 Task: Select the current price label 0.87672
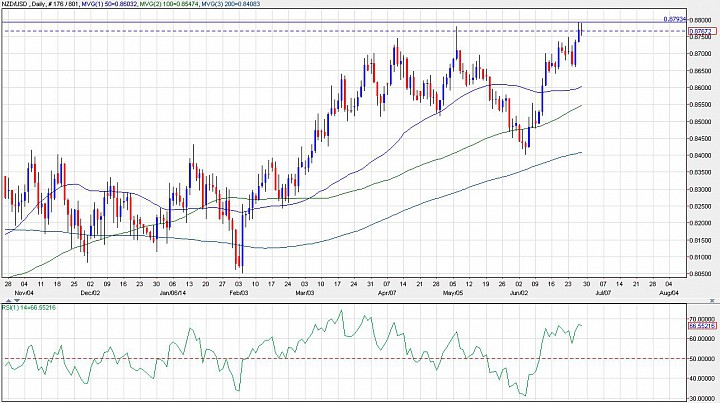(703, 31)
